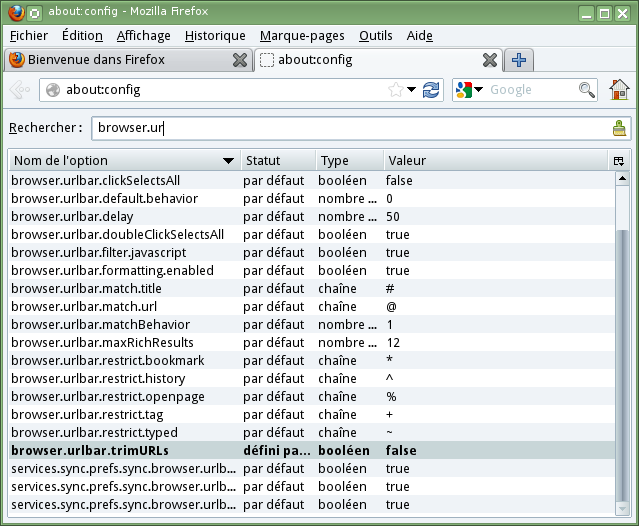Screen dimensions: 639x526
Task: Click the back navigation arrow
Action: [19, 90]
